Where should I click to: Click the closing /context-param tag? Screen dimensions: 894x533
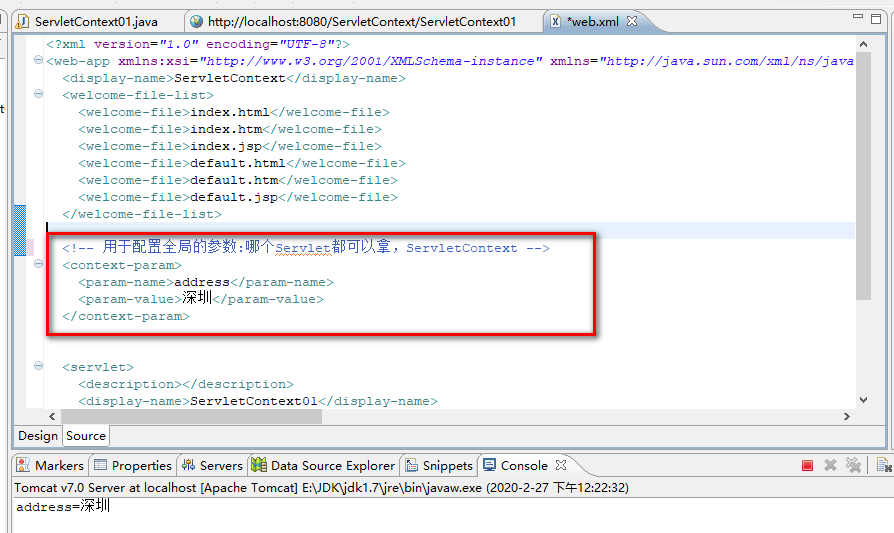click(126, 316)
